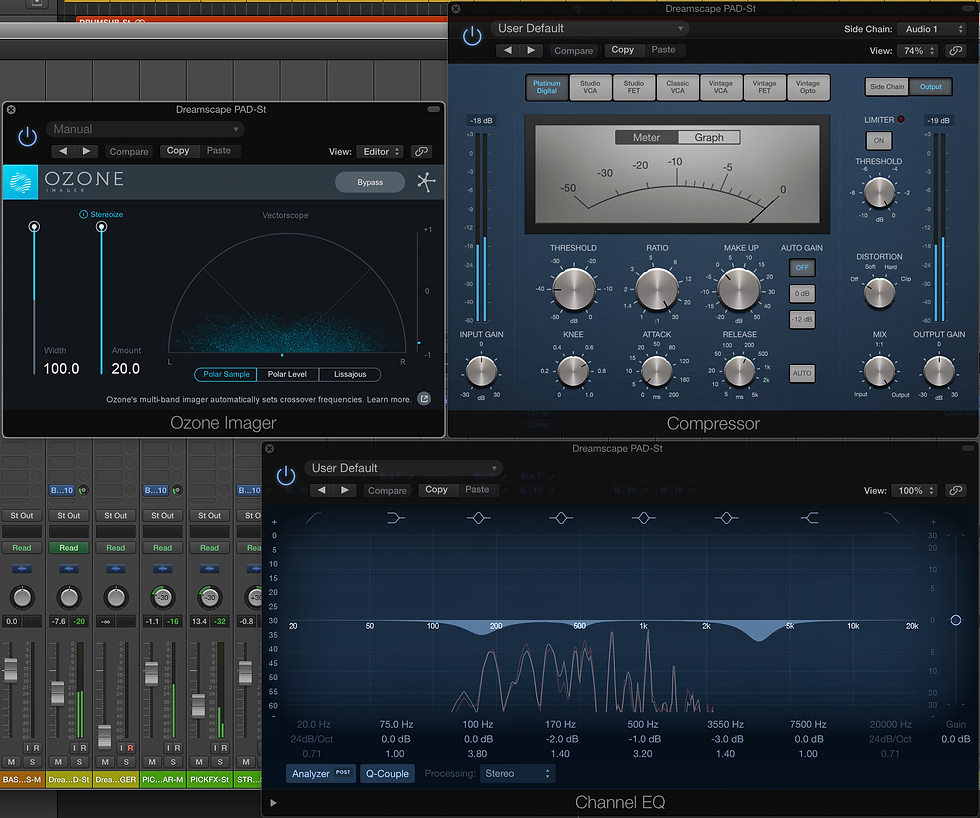Select the Polar Level vectorscope tab
The height and width of the screenshot is (818, 980).
click(x=288, y=374)
